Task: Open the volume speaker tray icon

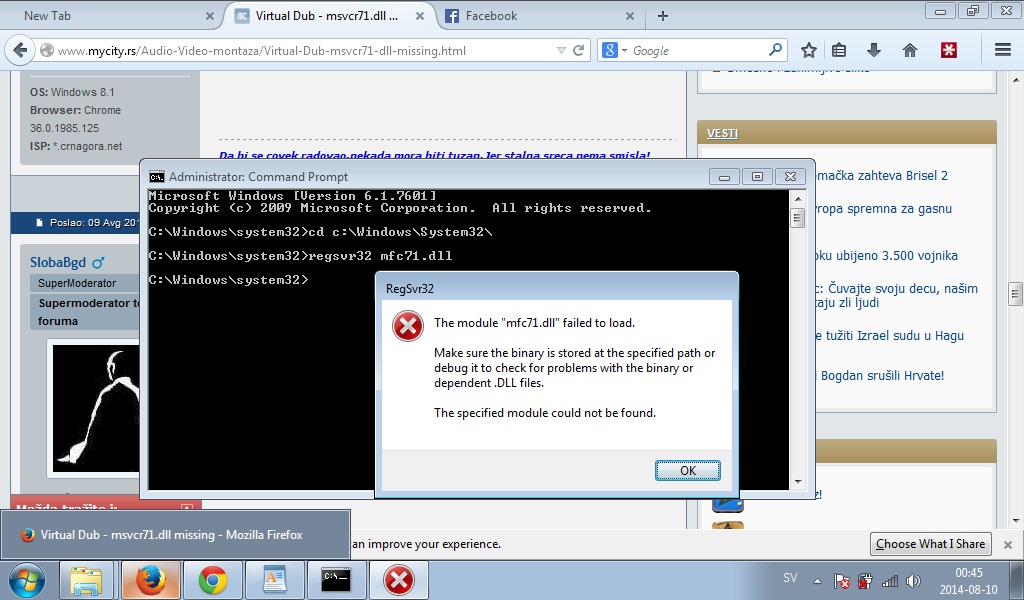Action: click(x=914, y=580)
